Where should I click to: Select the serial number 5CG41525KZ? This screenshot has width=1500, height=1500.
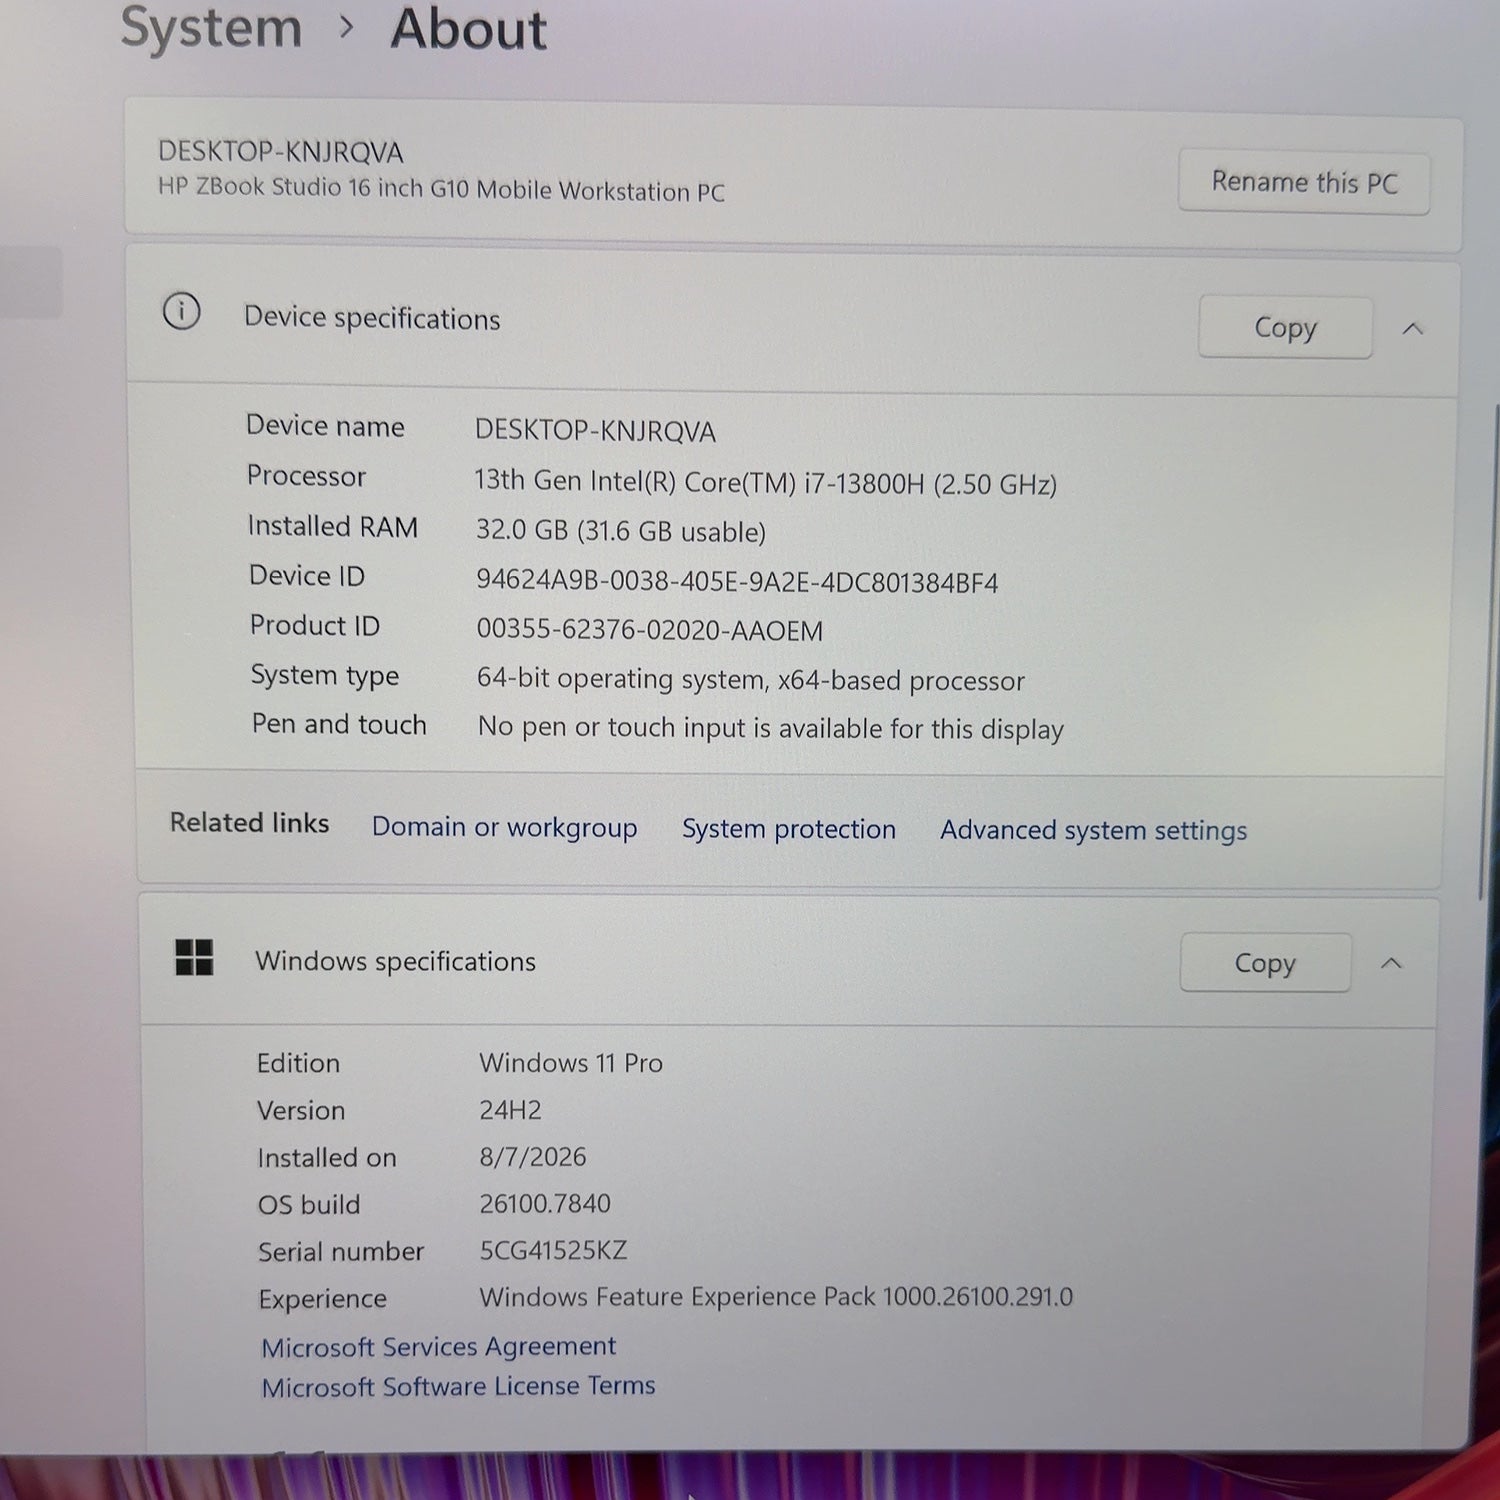pyautogui.click(x=553, y=1250)
